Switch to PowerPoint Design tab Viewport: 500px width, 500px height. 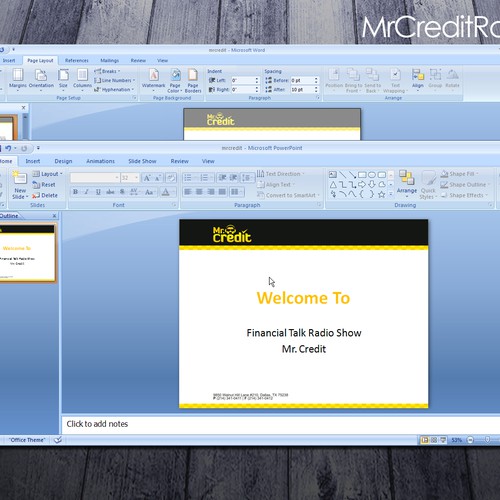[63, 161]
